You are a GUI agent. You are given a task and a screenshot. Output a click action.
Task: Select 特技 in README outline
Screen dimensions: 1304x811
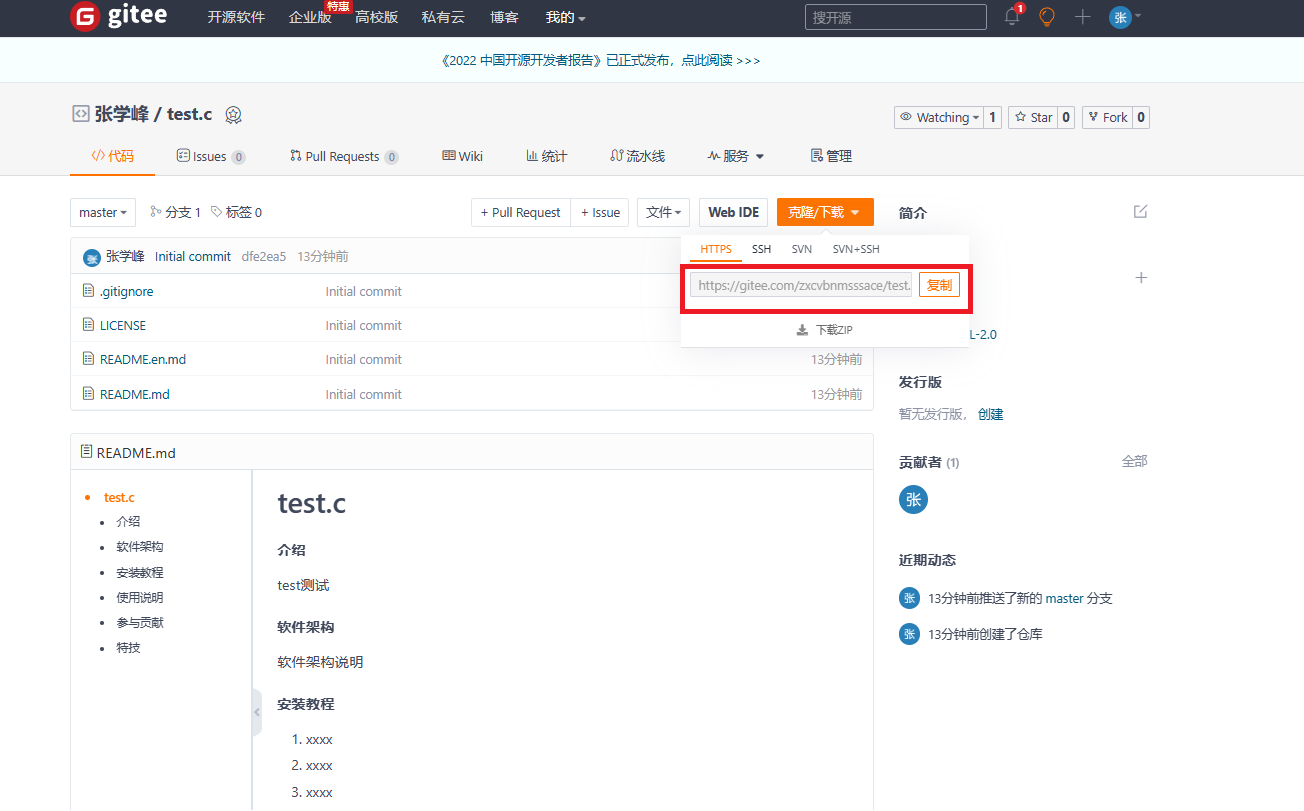pos(128,648)
